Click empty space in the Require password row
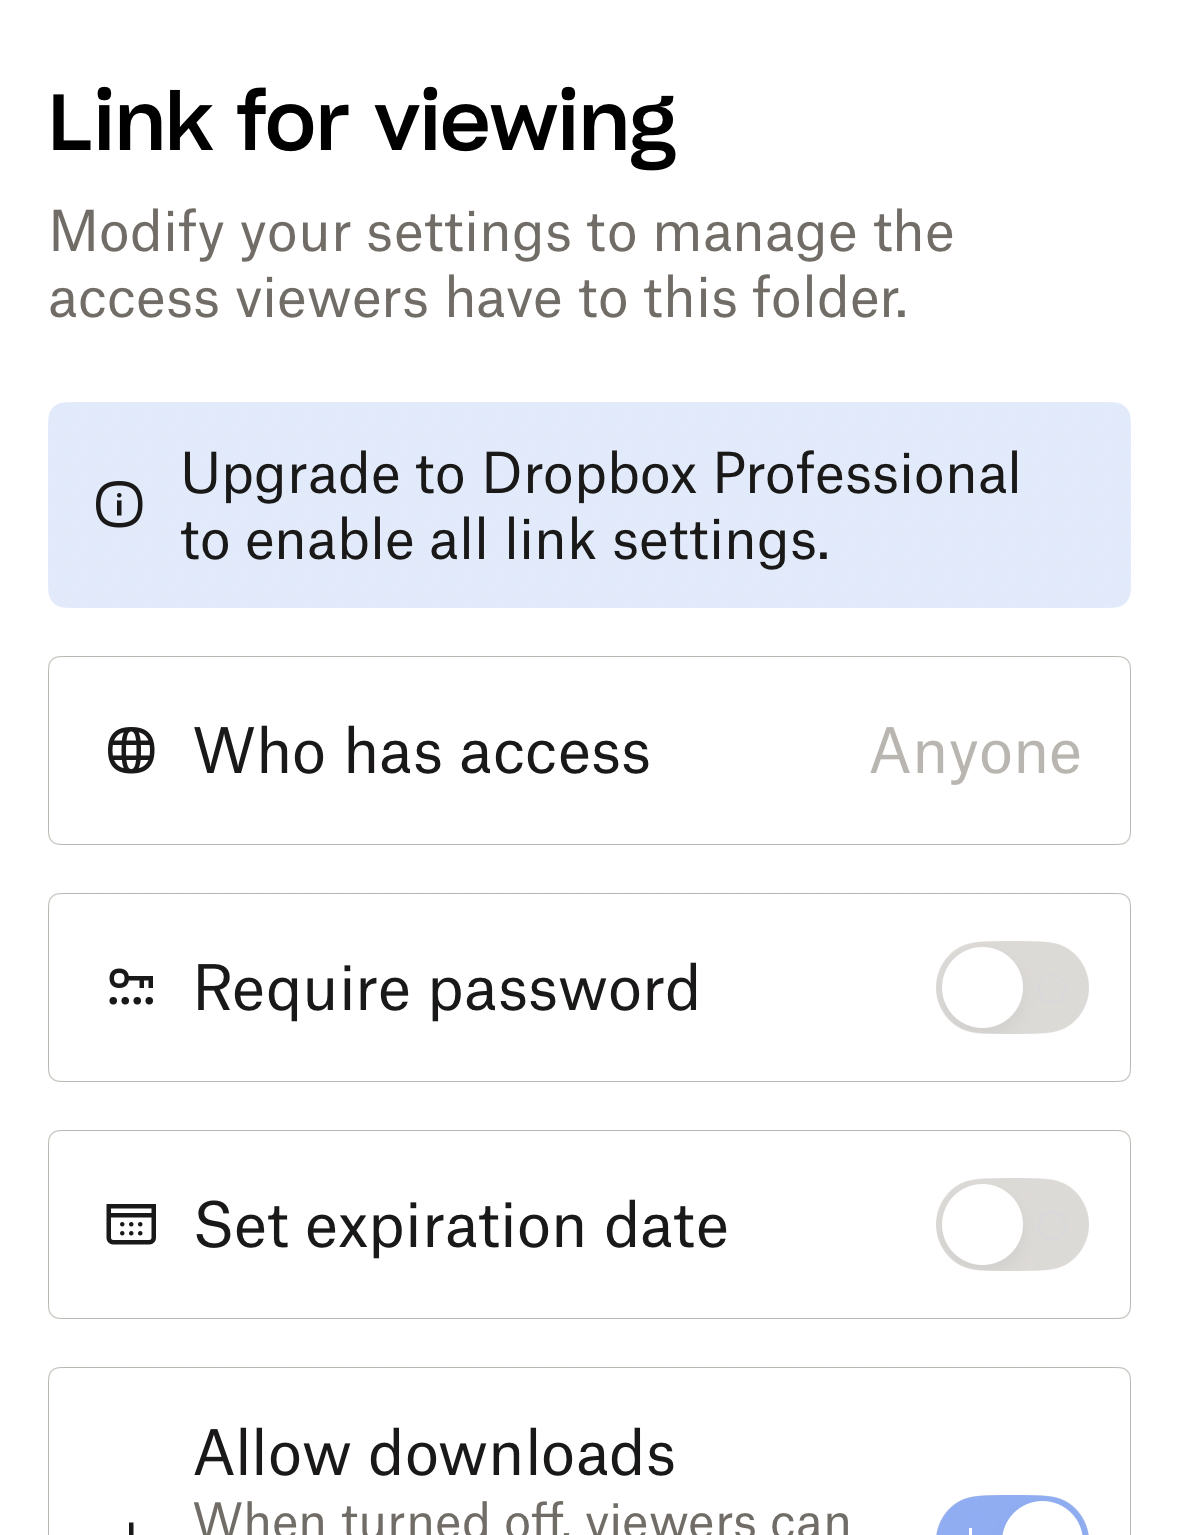 pyautogui.click(x=815, y=988)
